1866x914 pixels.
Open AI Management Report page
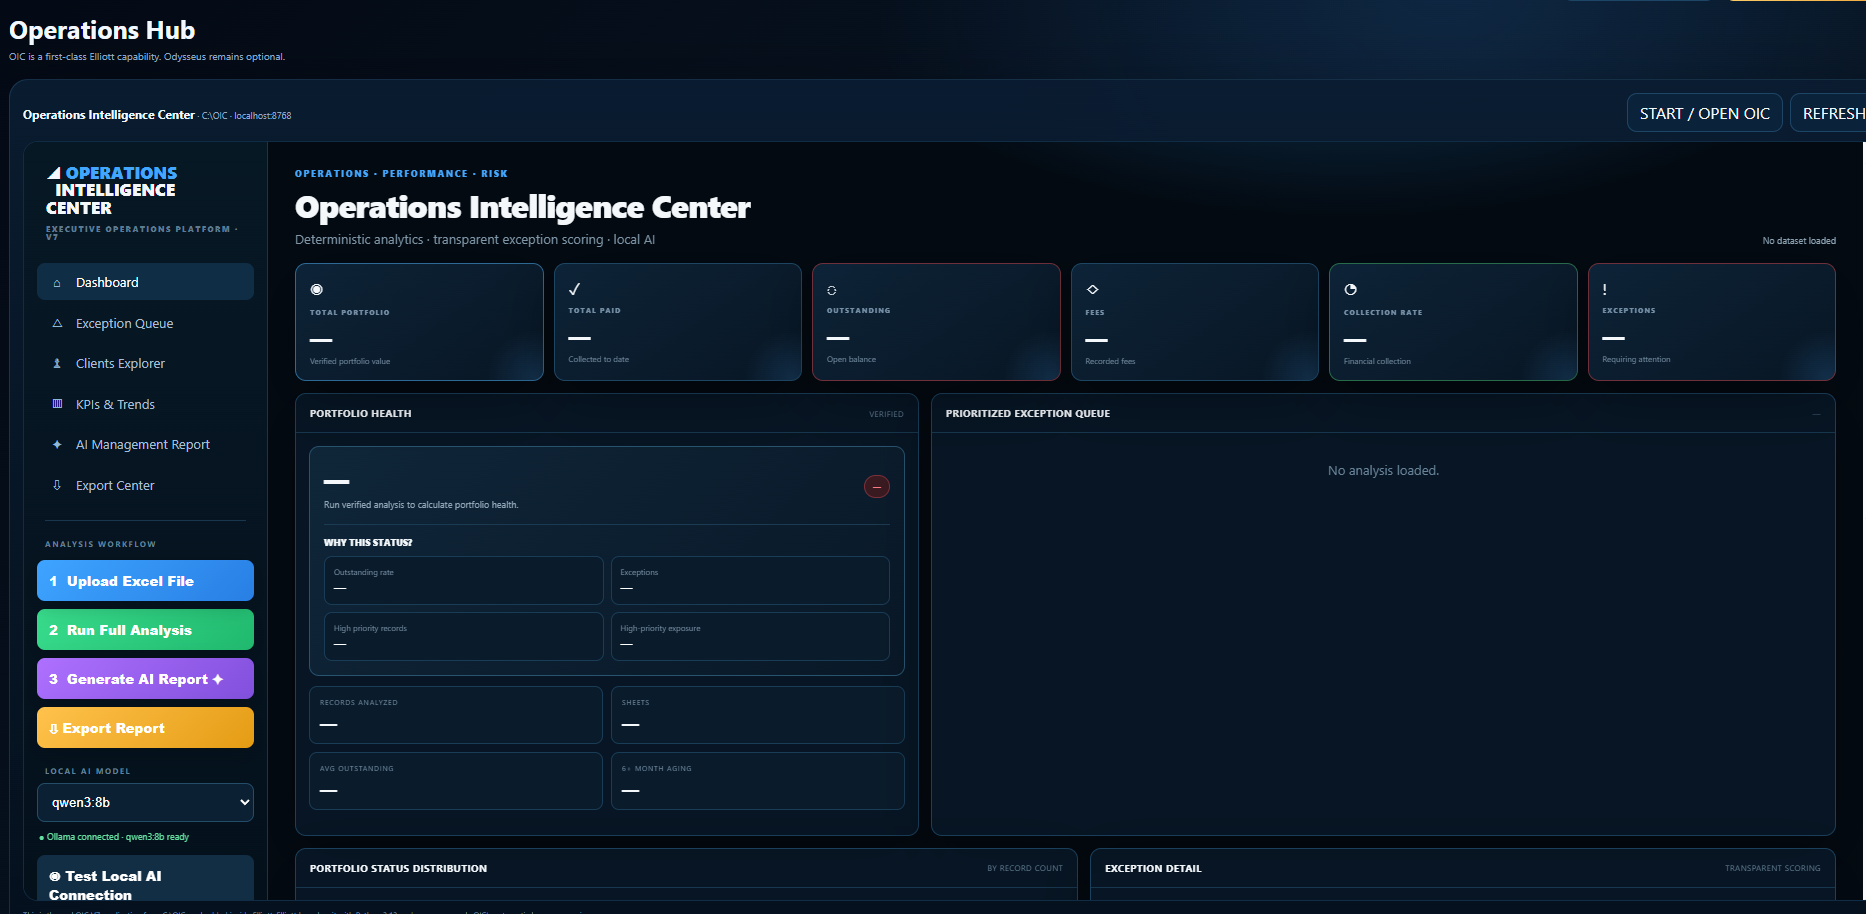coord(145,445)
